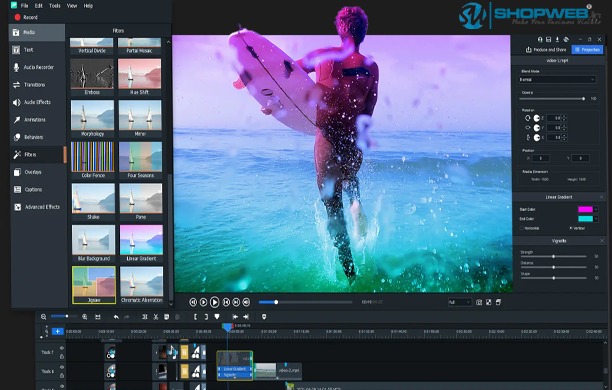The height and width of the screenshot is (390, 612).
Task: Click the scissors split tool icon
Action: tap(156, 317)
